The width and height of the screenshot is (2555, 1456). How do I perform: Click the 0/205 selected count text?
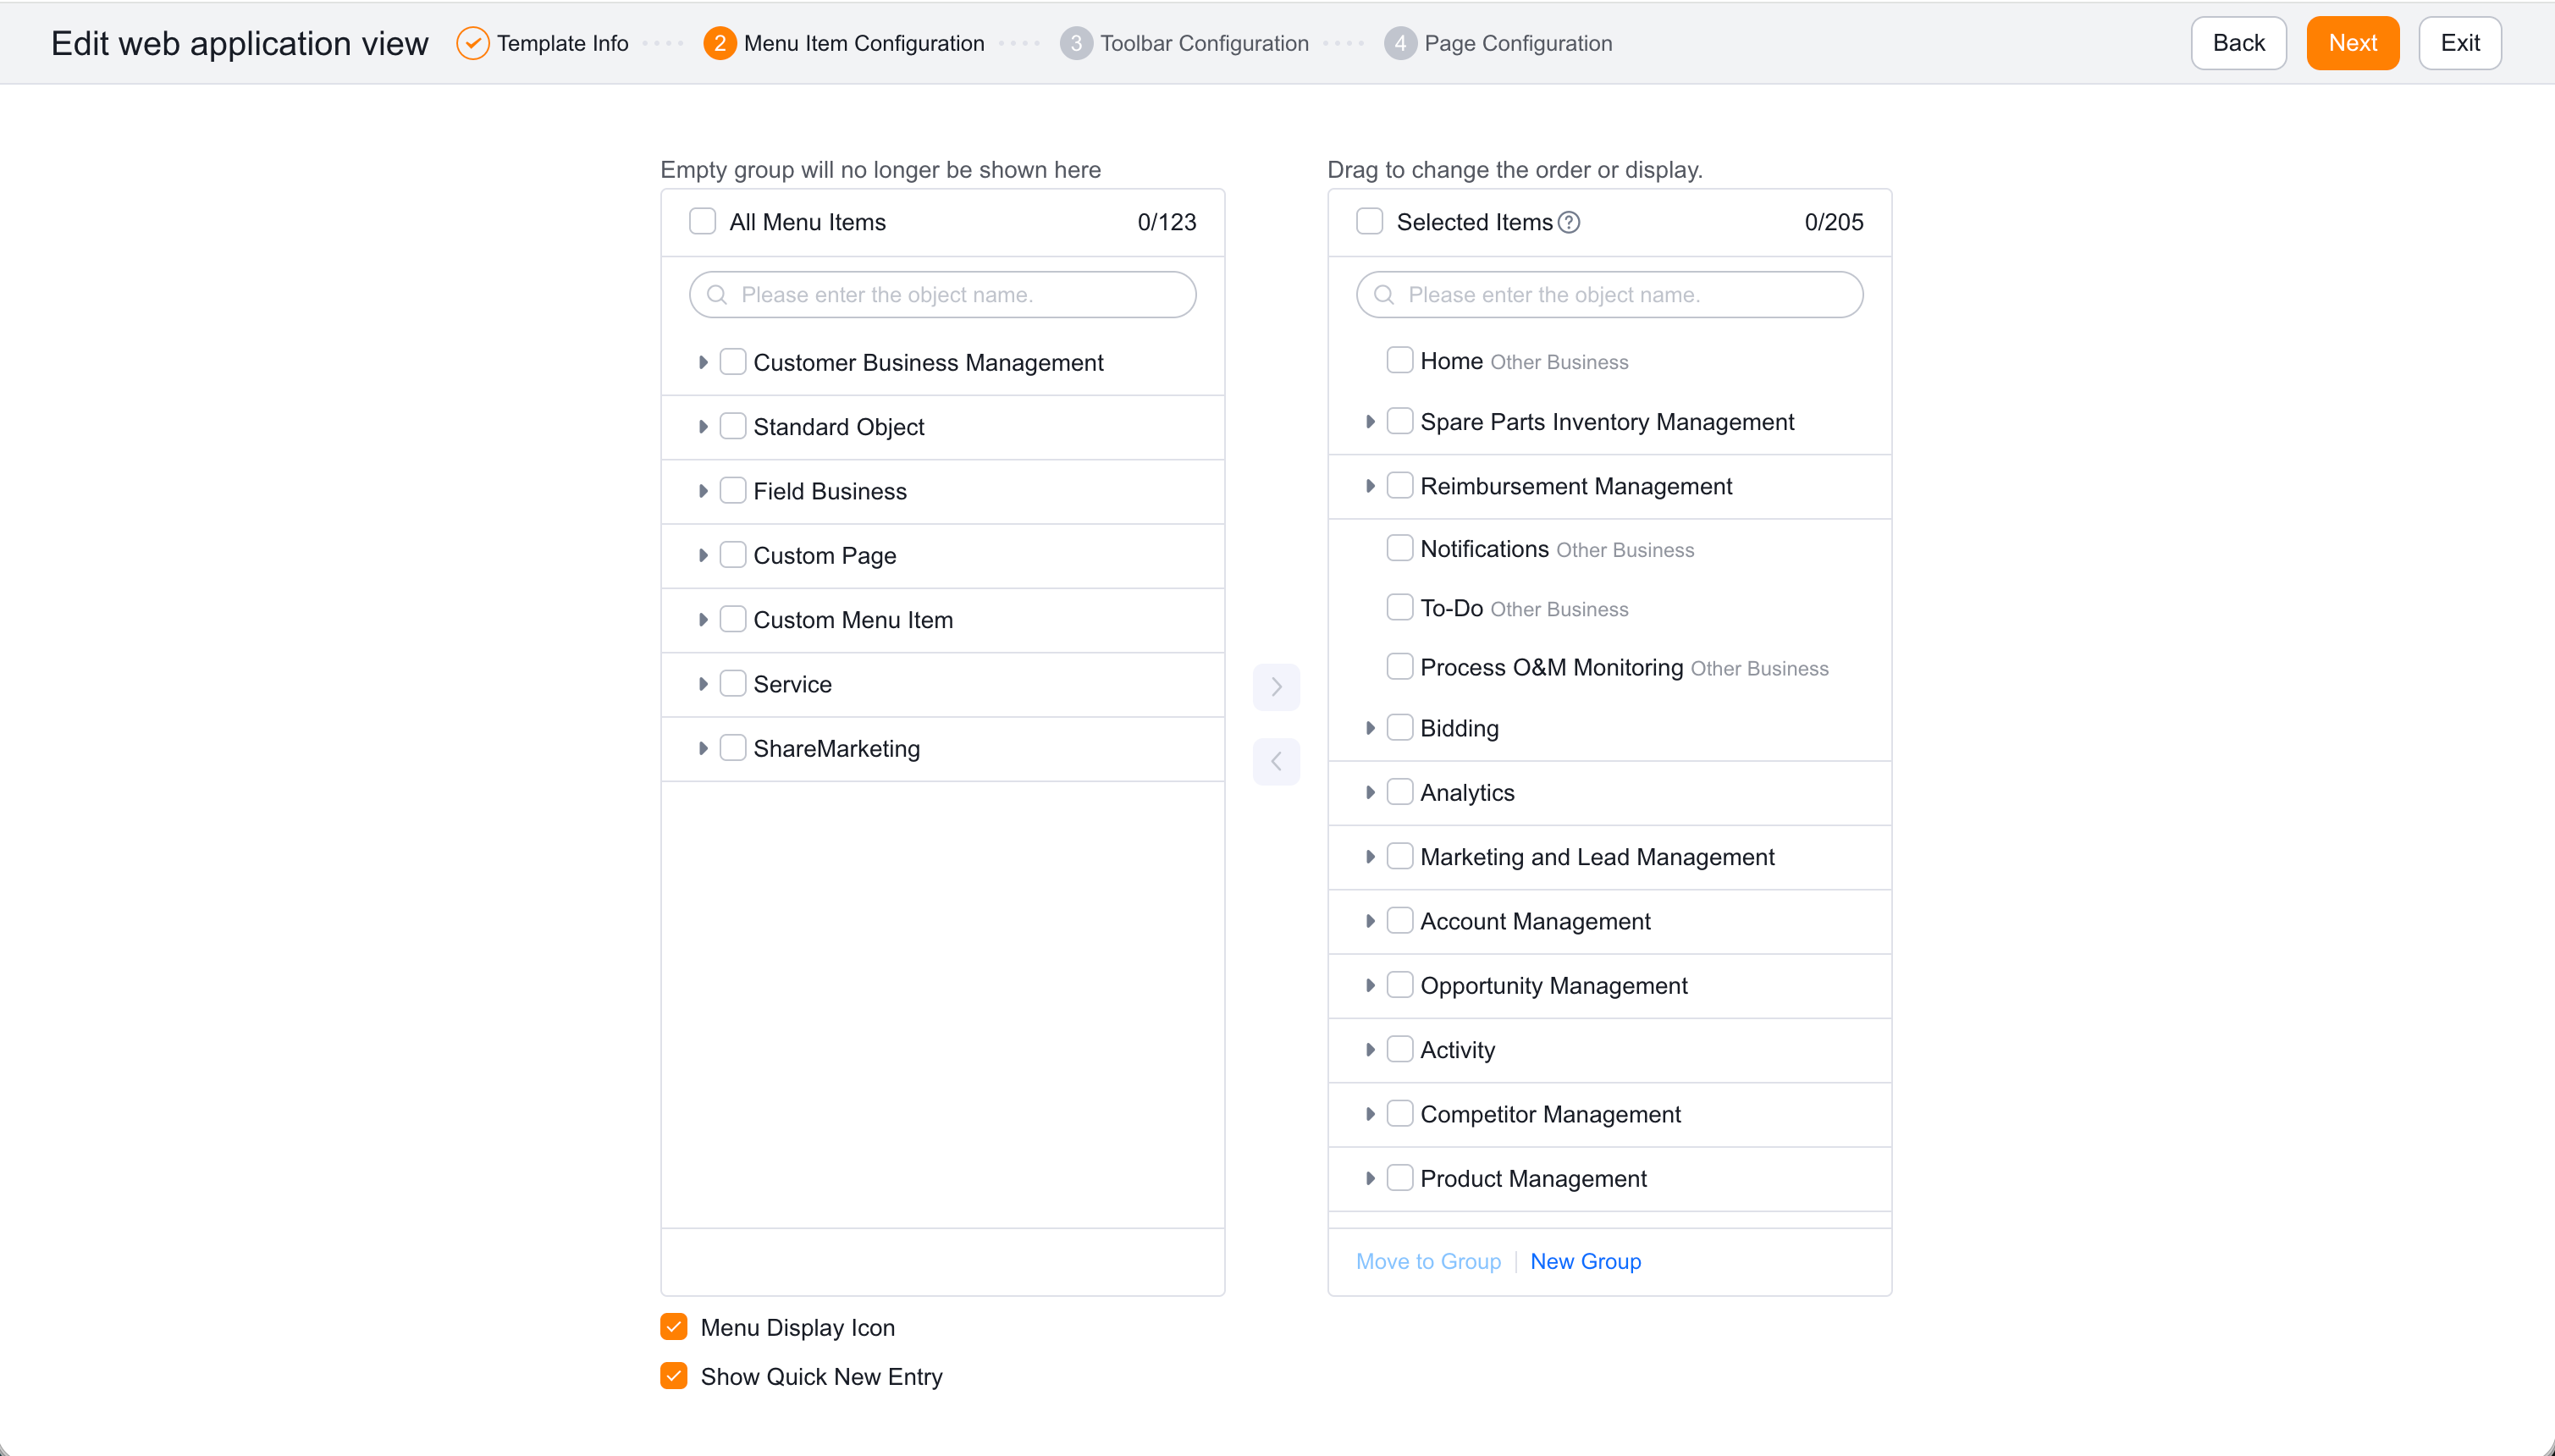(x=1833, y=222)
